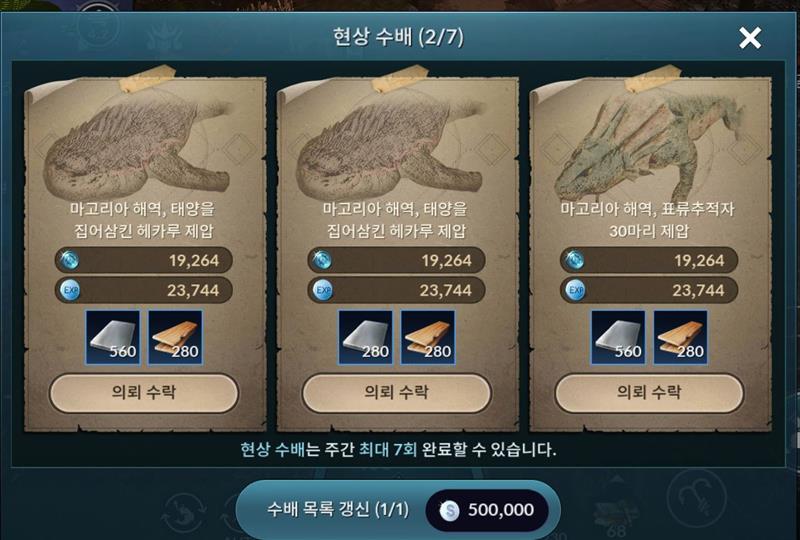
Task: Click the 280 lumber reward in middle card
Action: coord(428,337)
